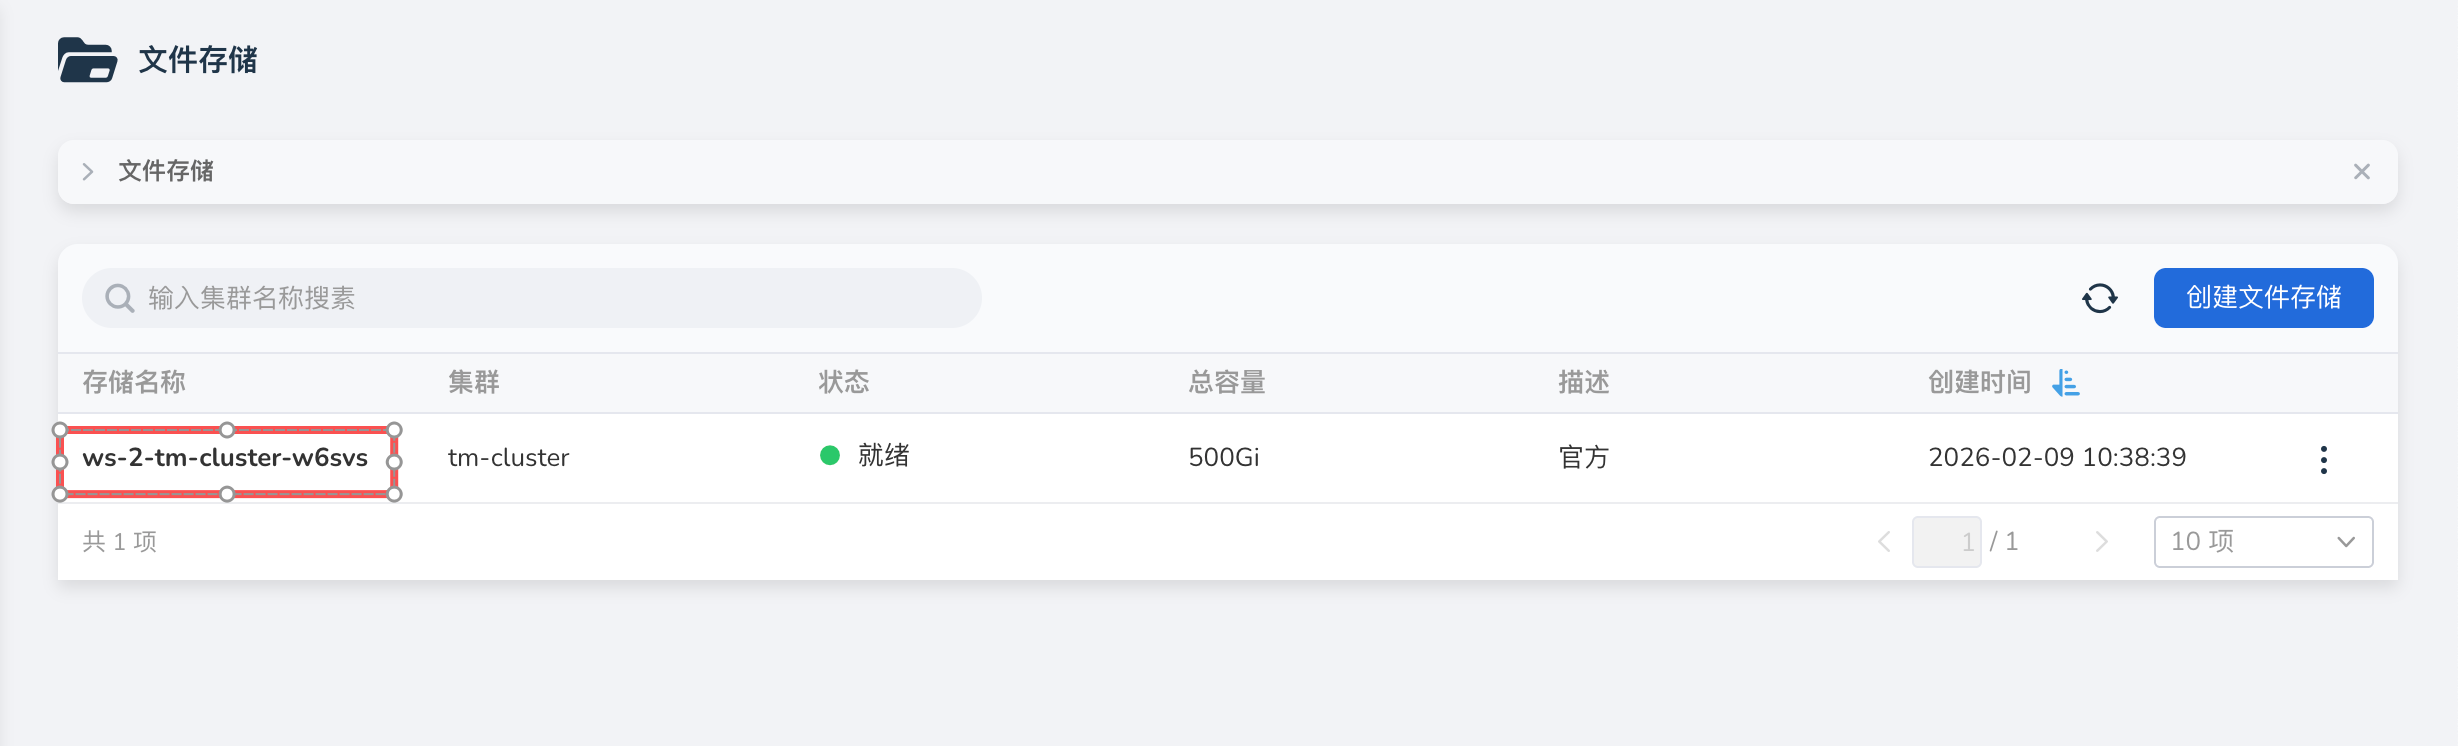Screen dimensions: 2458x746
Task: Collapse the page size selector chevron
Action: coord(2345,541)
